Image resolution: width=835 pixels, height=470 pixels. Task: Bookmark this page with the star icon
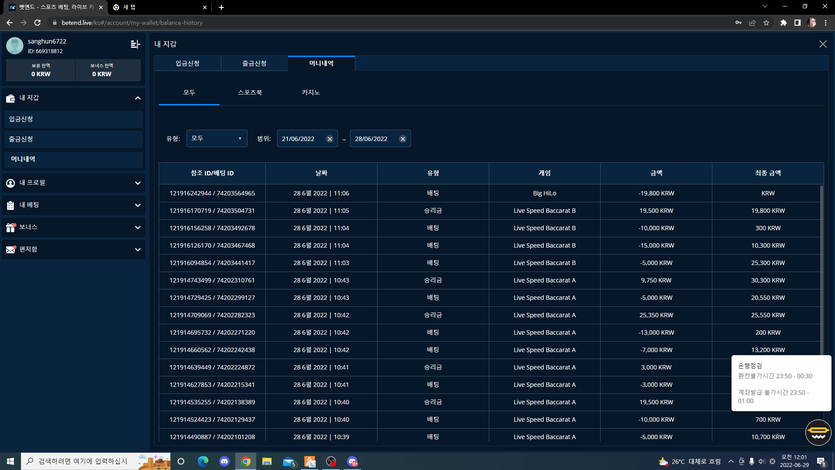coord(766,23)
